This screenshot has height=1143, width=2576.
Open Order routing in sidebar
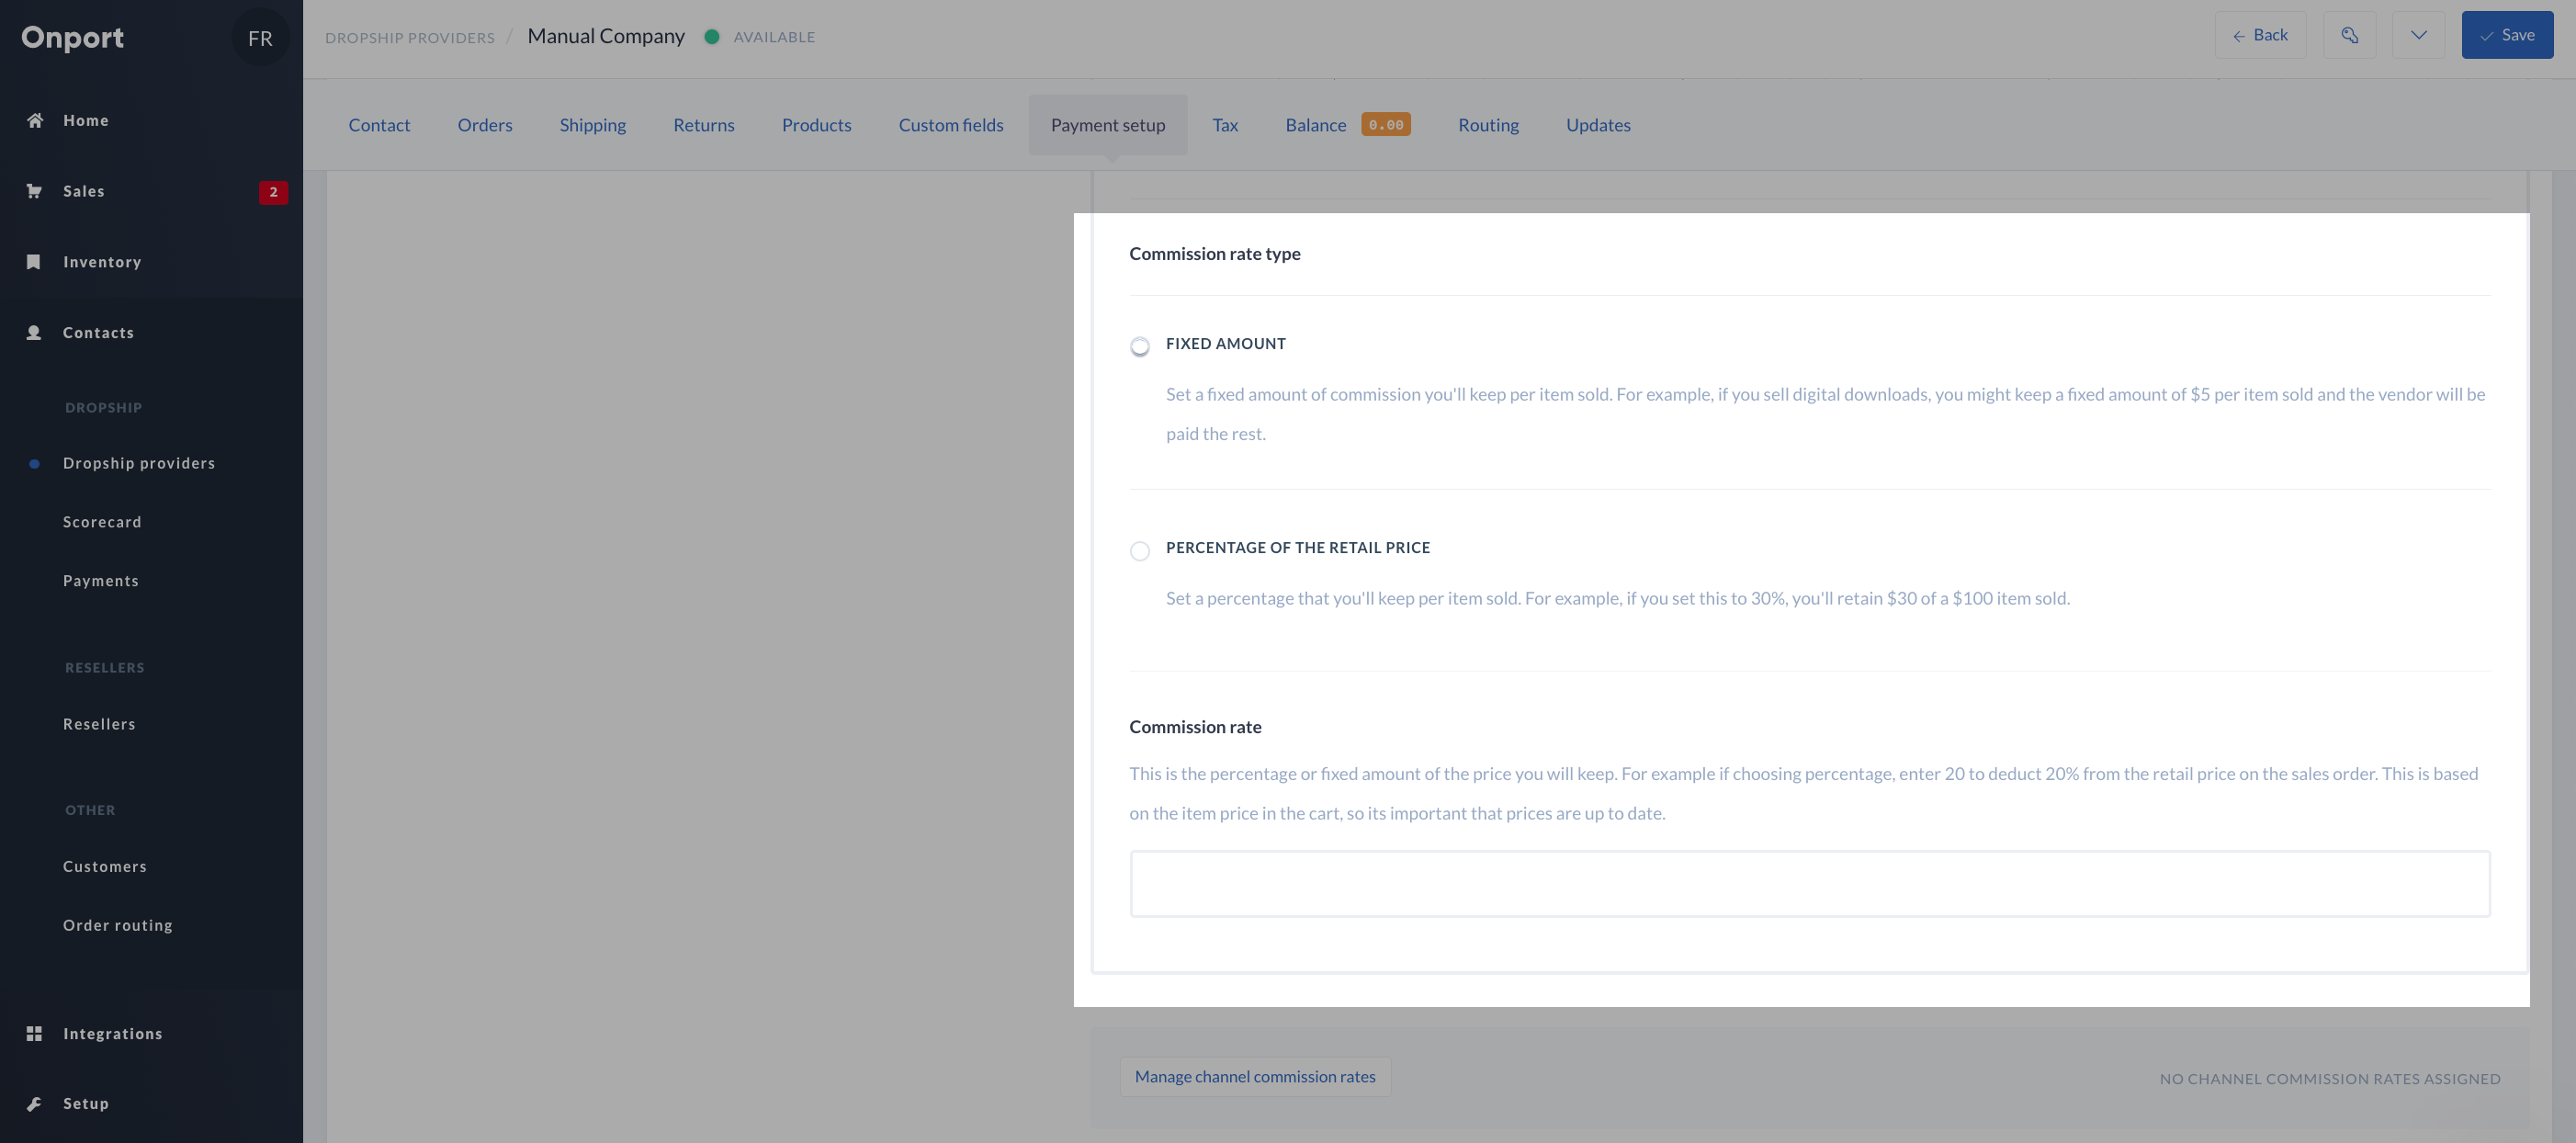click(118, 926)
